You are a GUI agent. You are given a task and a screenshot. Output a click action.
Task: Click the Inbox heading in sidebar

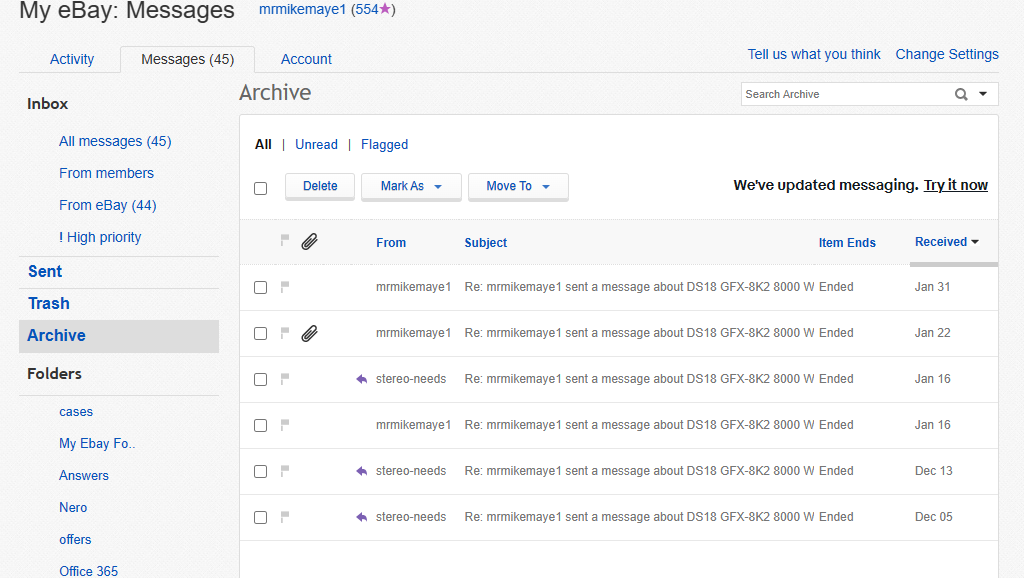48,104
